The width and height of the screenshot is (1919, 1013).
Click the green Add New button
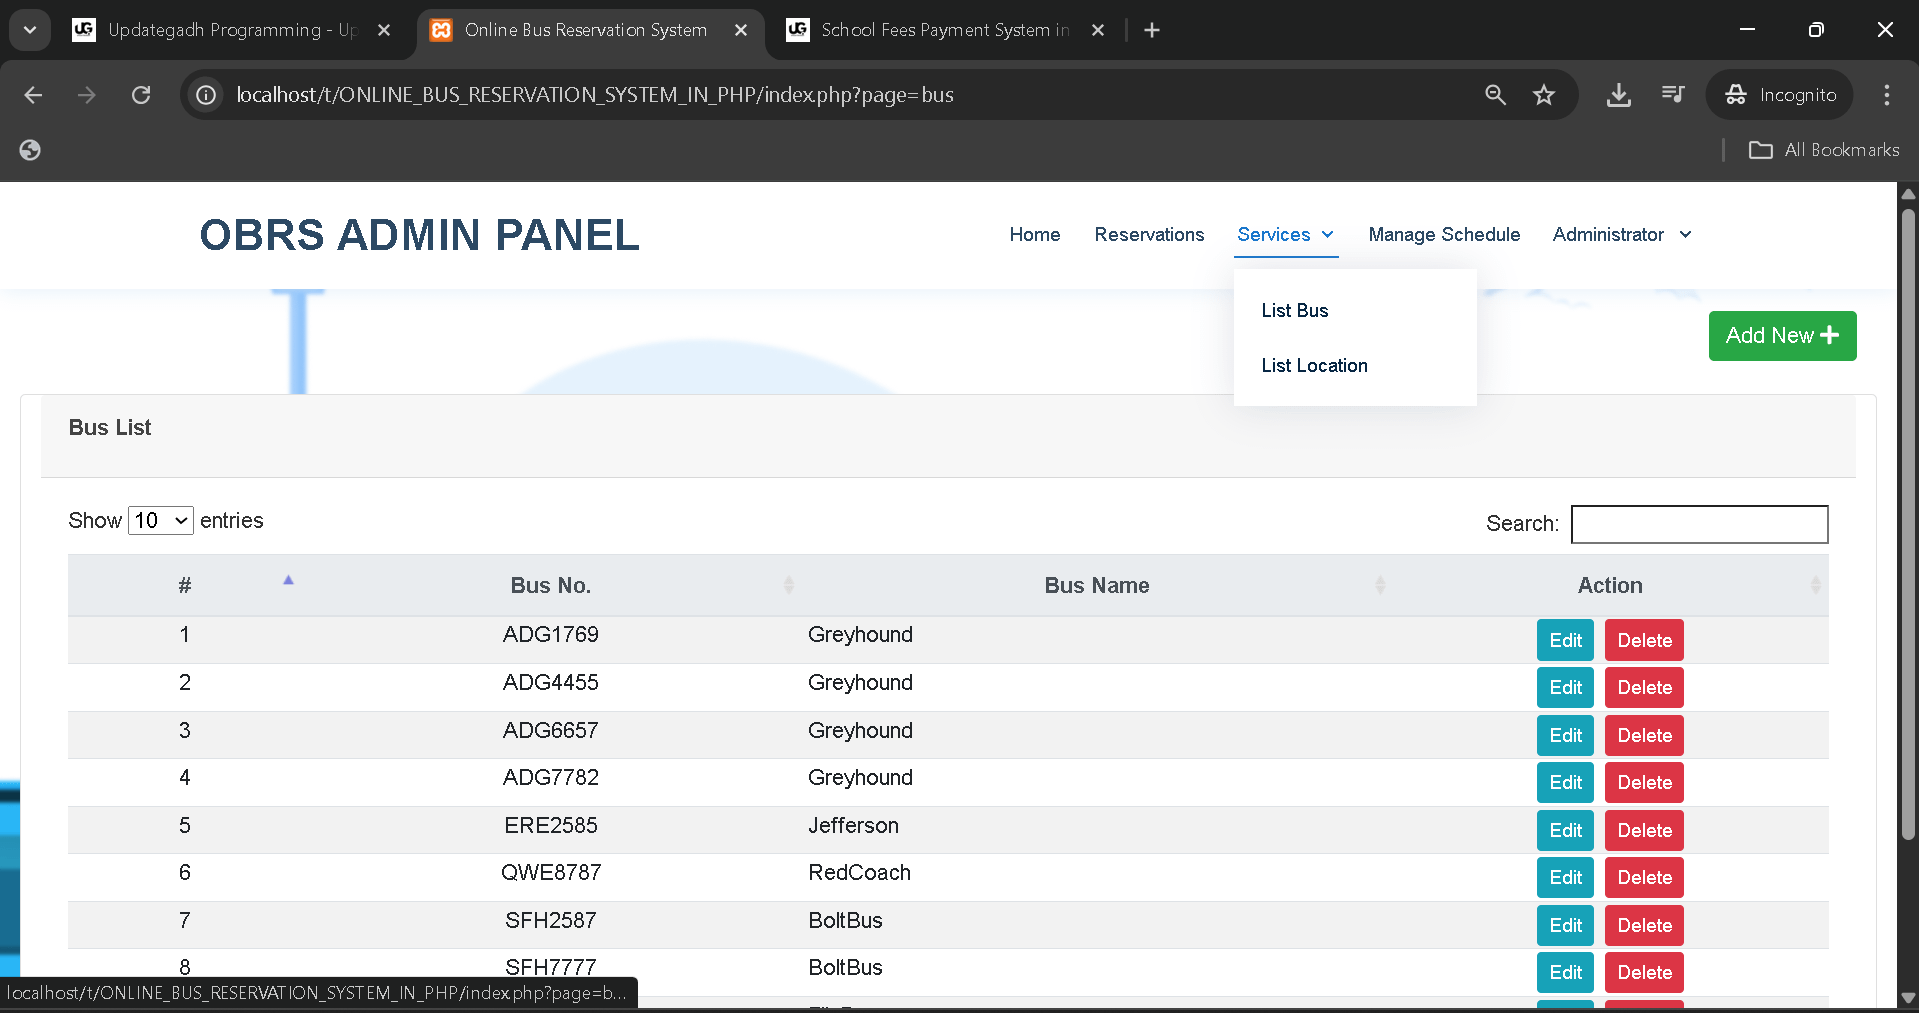pos(1781,336)
